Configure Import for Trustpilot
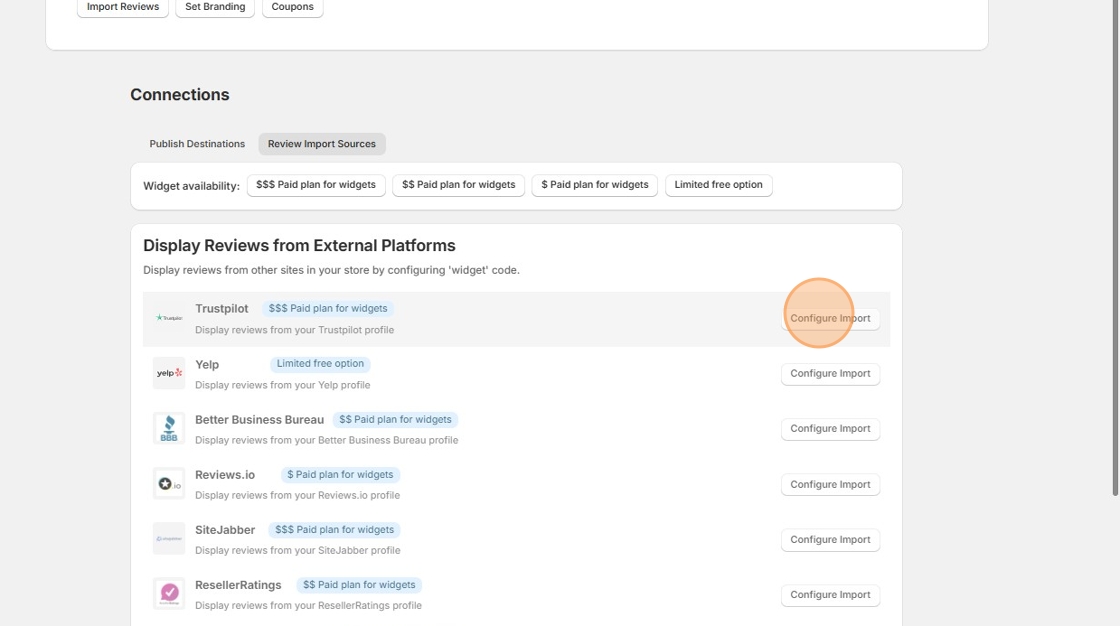 pyautogui.click(x=830, y=317)
